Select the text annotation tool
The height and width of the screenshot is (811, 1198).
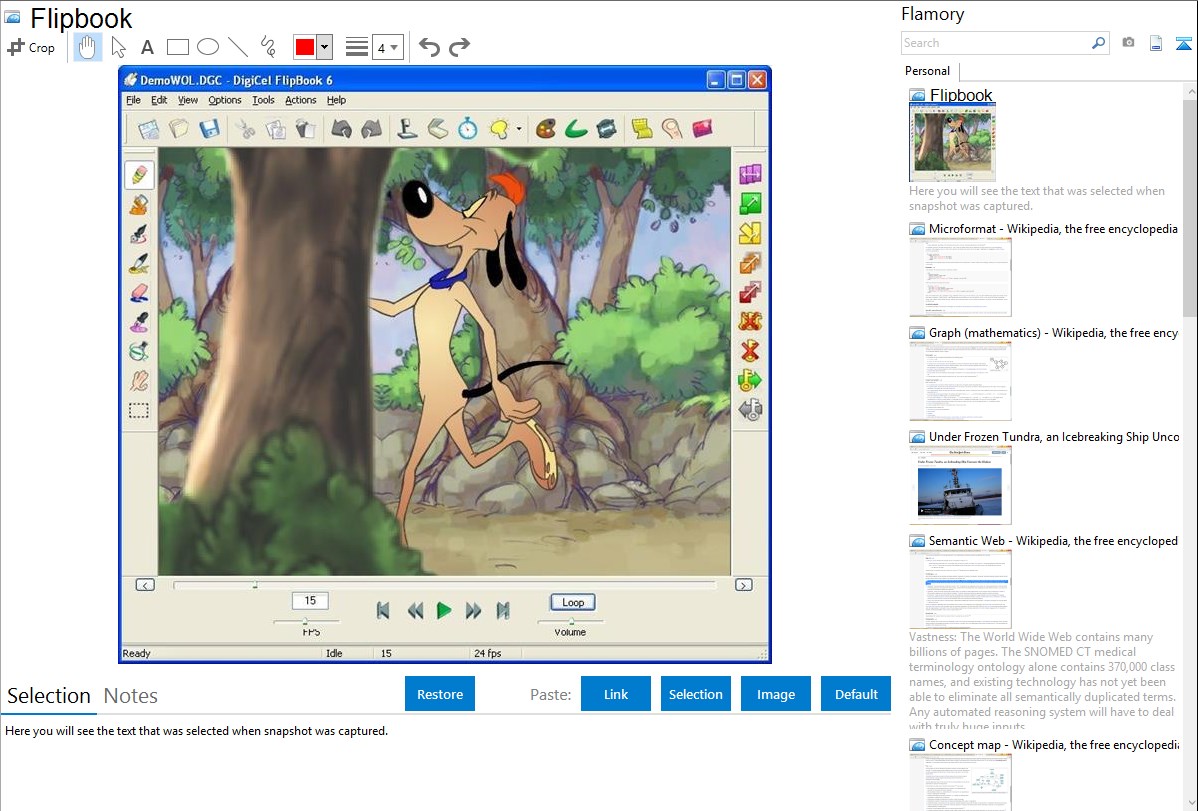pos(147,47)
